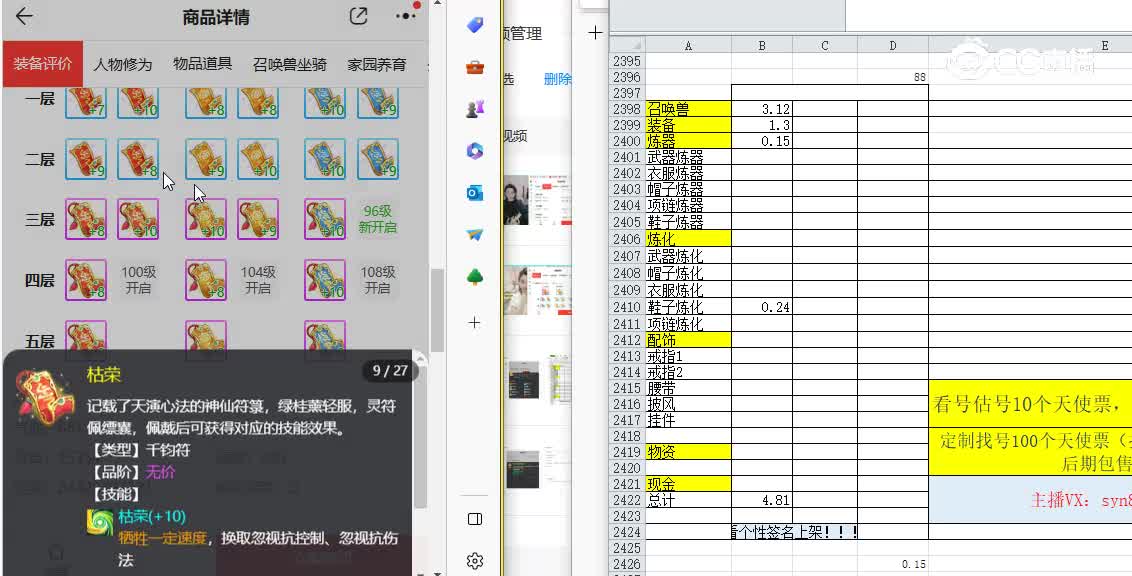This screenshot has height=576, width=1132.
Task: Select column A header in spreadsheet
Action: coord(687,45)
